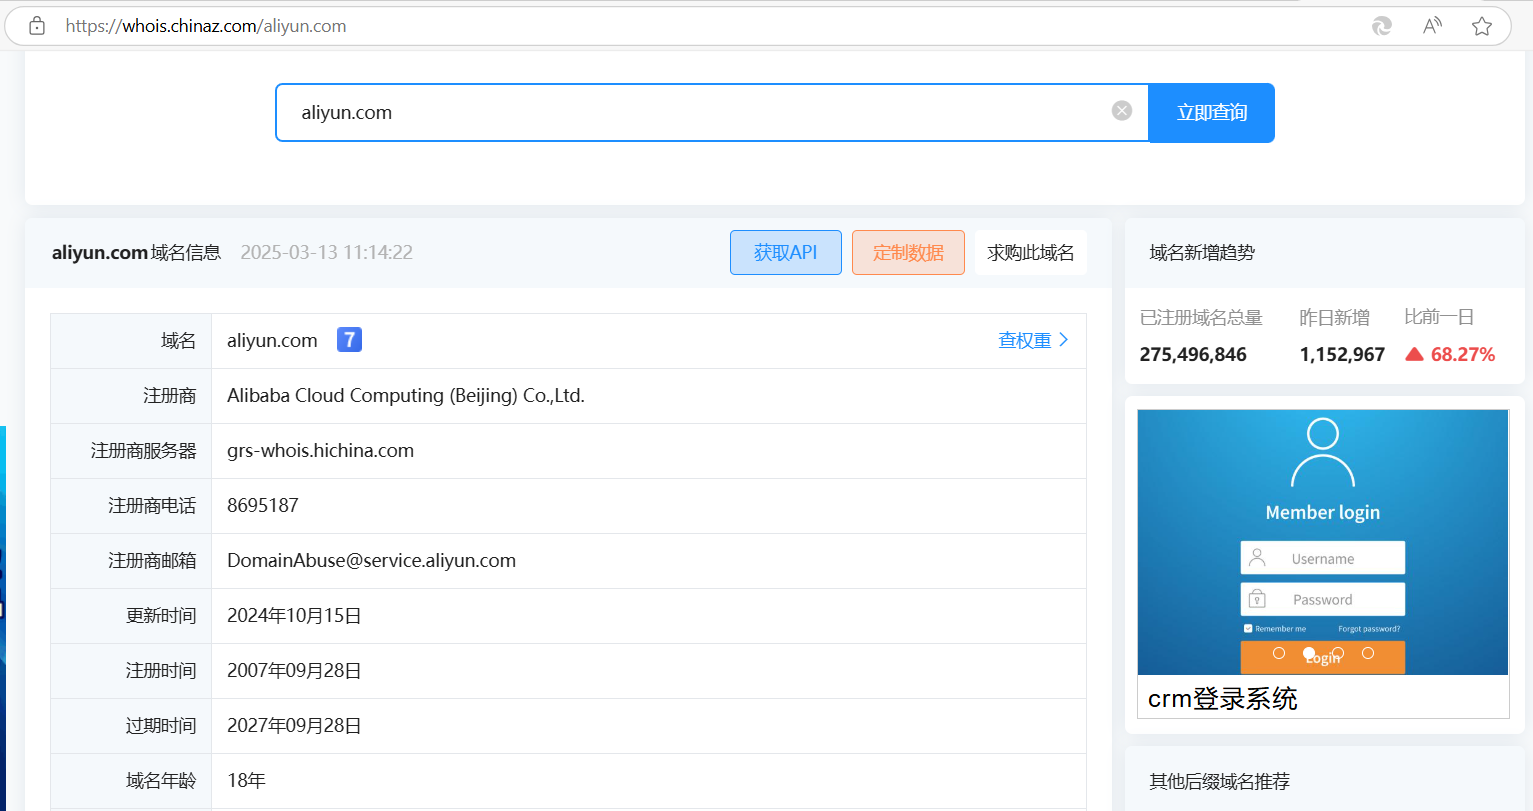Click the aliyun.com域名信息 heading

(x=136, y=252)
